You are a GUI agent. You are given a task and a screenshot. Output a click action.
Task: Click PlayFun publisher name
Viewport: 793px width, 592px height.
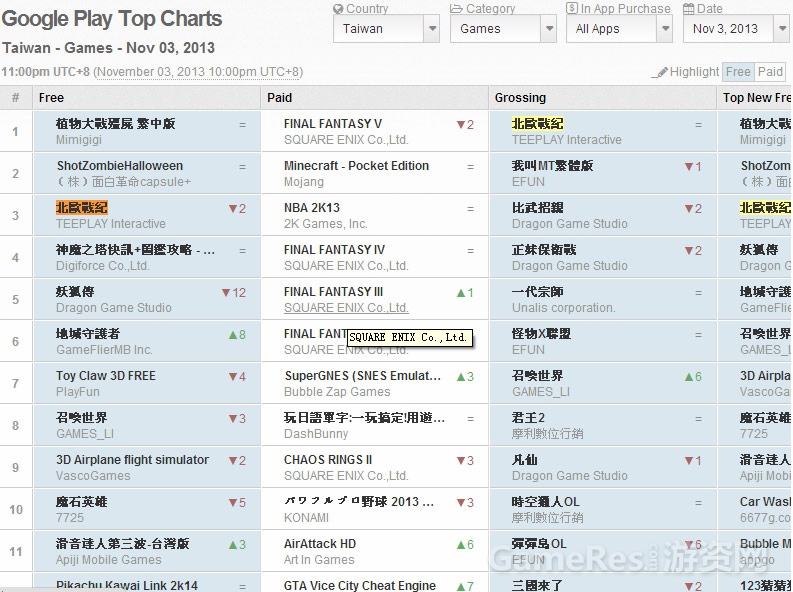[77, 392]
